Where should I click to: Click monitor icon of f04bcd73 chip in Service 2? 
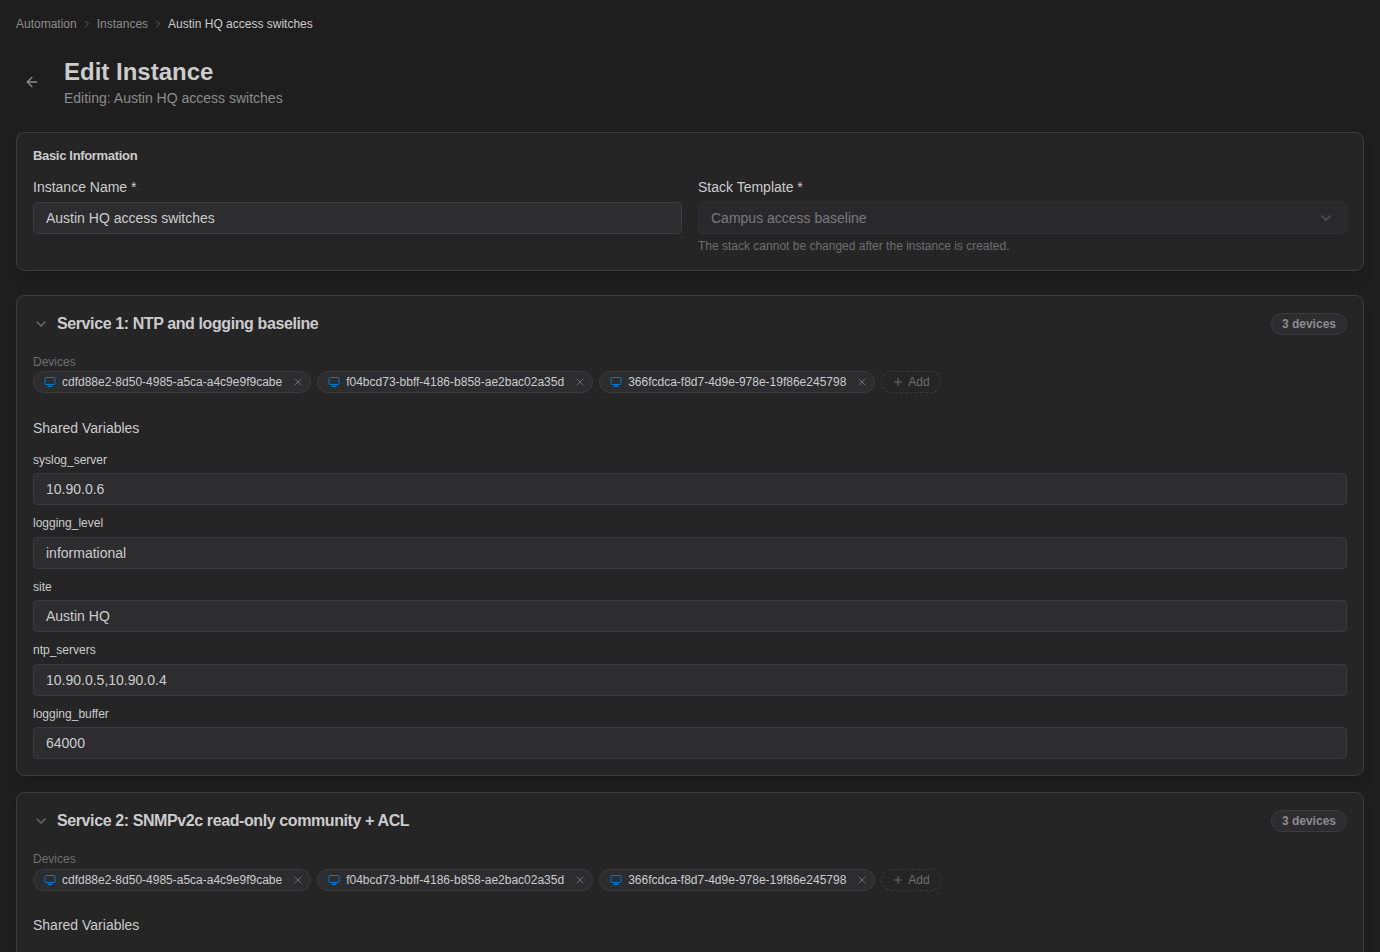(334, 880)
